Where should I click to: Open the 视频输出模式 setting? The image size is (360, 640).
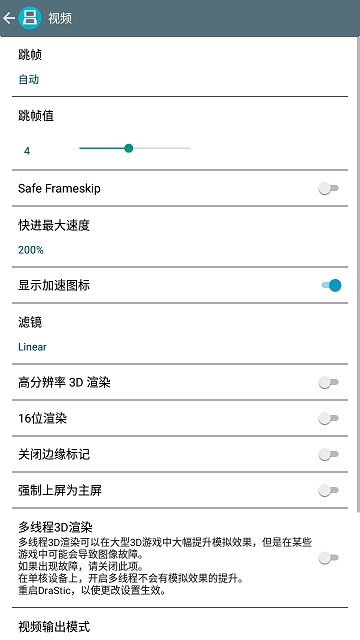(x=180, y=624)
